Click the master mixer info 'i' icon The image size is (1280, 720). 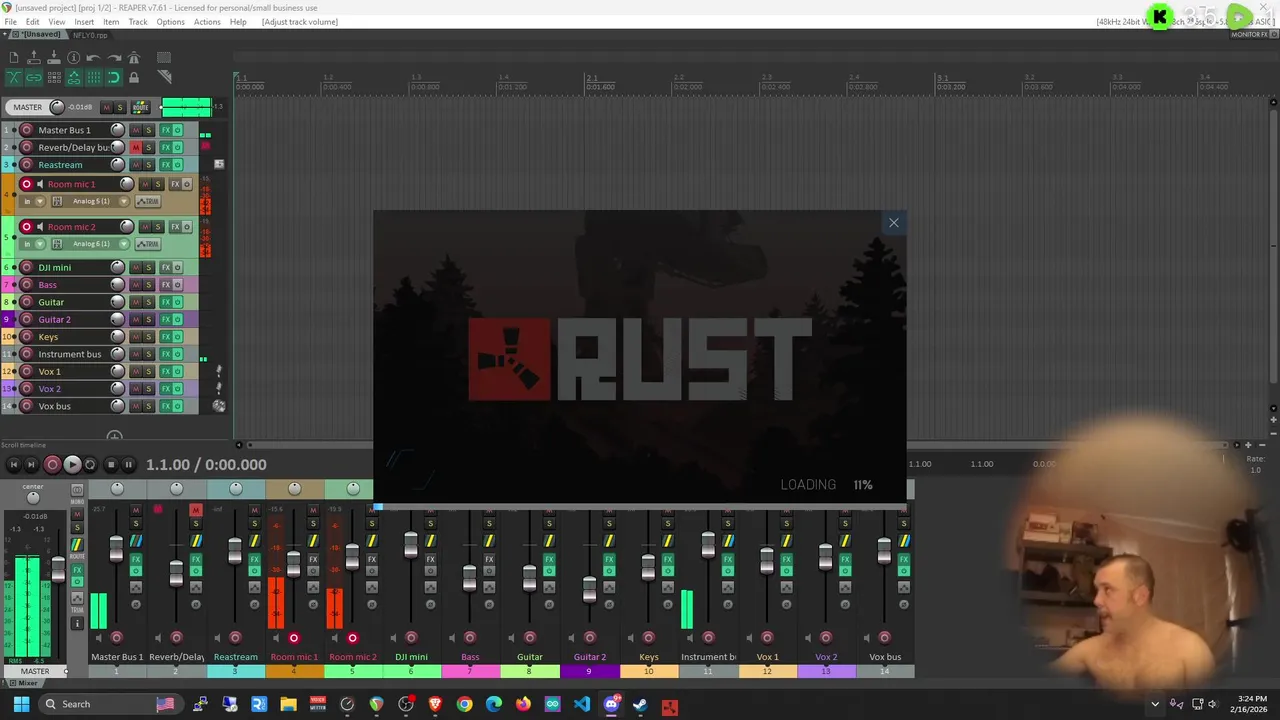(77, 623)
